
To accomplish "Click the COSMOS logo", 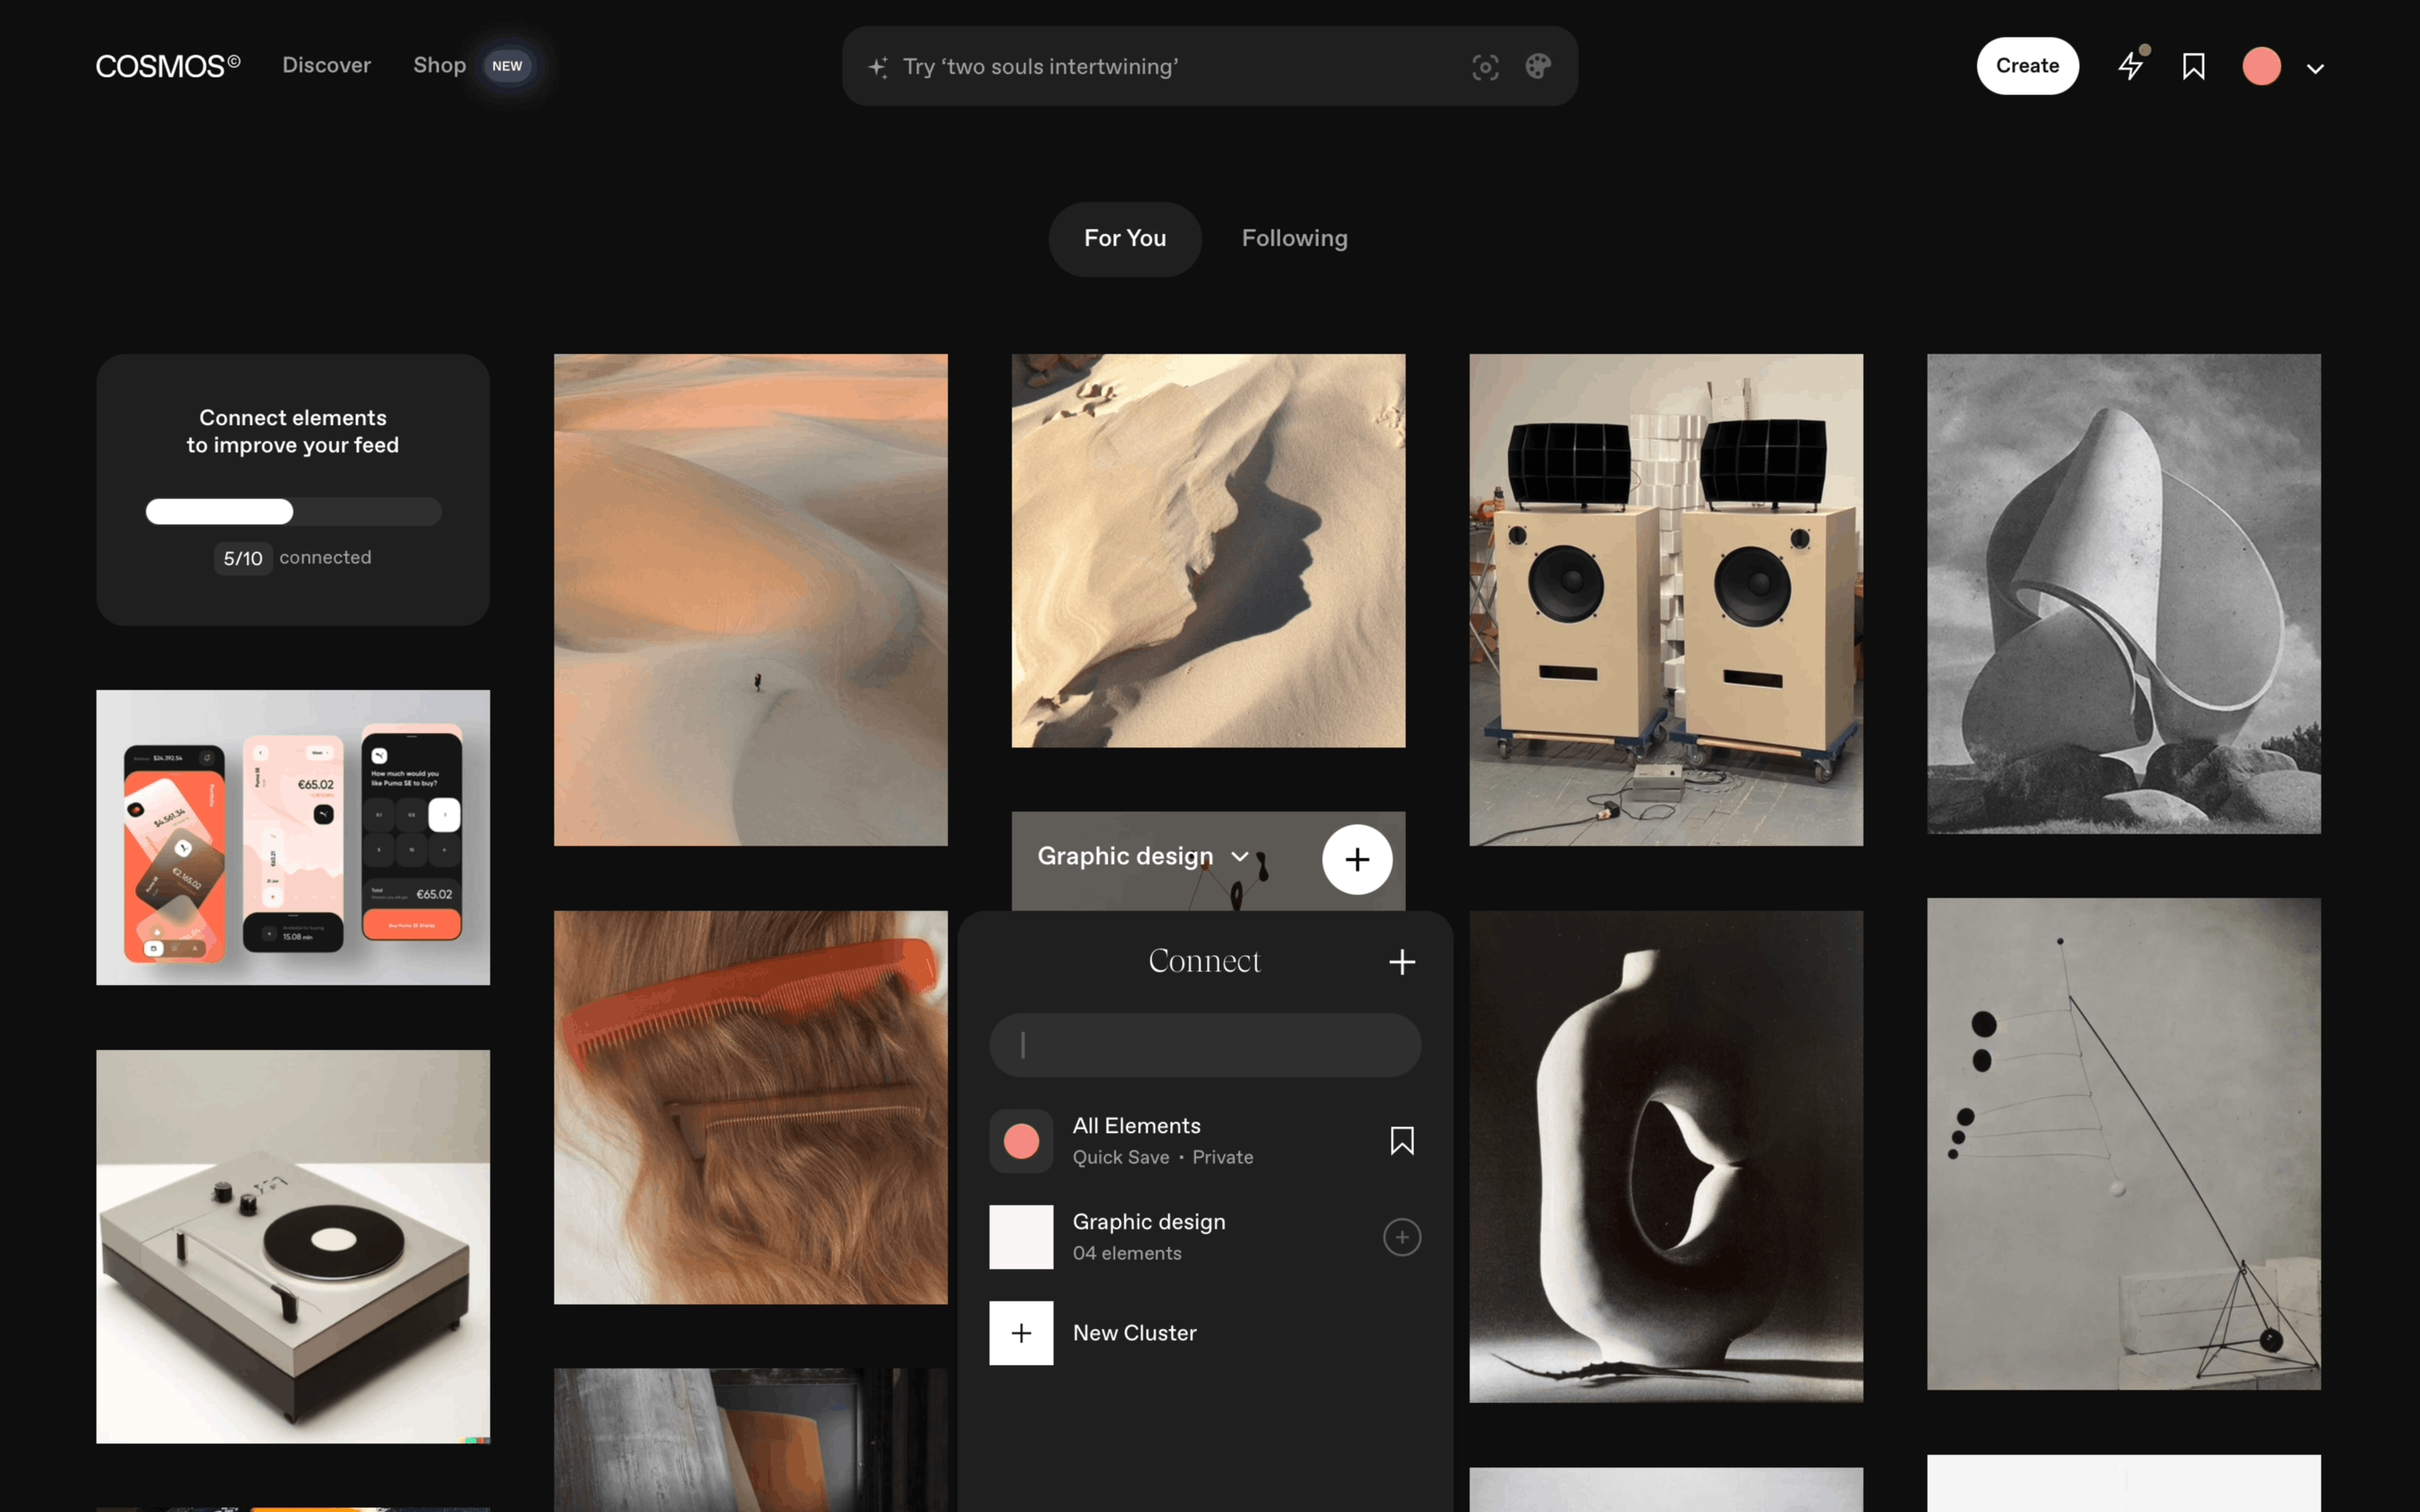I will click(168, 66).
